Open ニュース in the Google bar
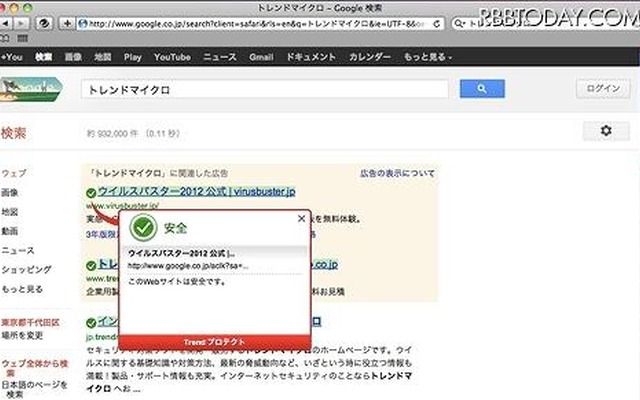Viewport: 640px width, 400px height. pyautogui.click(x=220, y=57)
